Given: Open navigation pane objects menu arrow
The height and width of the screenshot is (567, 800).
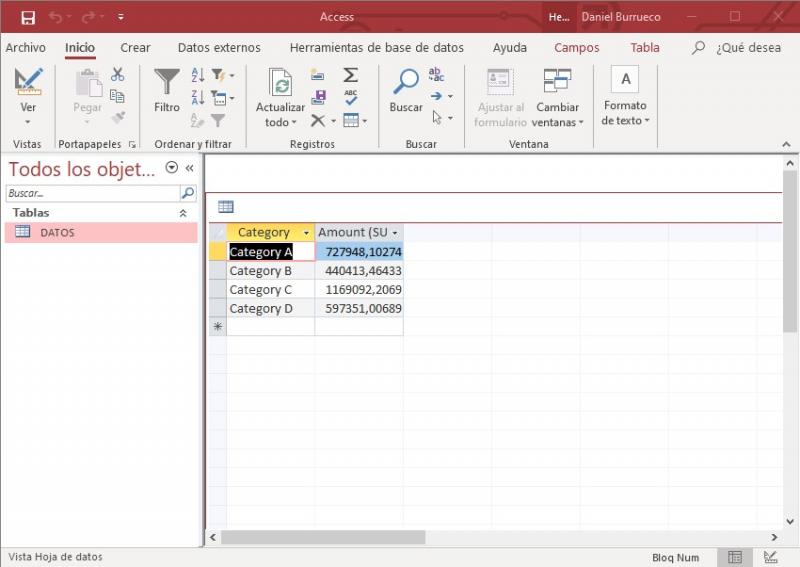Looking at the screenshot, I should pos(172,167).
